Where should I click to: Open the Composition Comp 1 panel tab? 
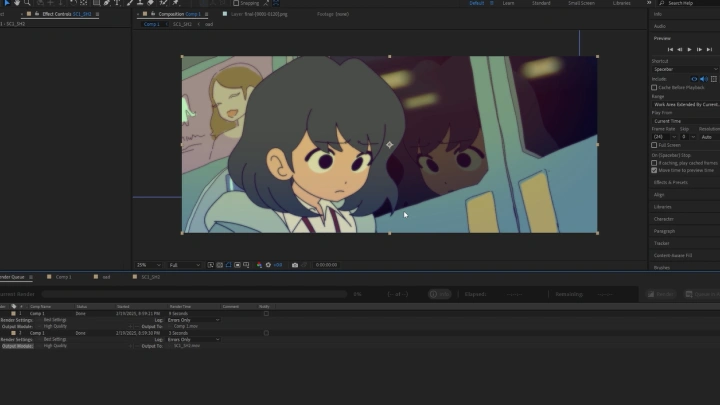coord(180,14)
